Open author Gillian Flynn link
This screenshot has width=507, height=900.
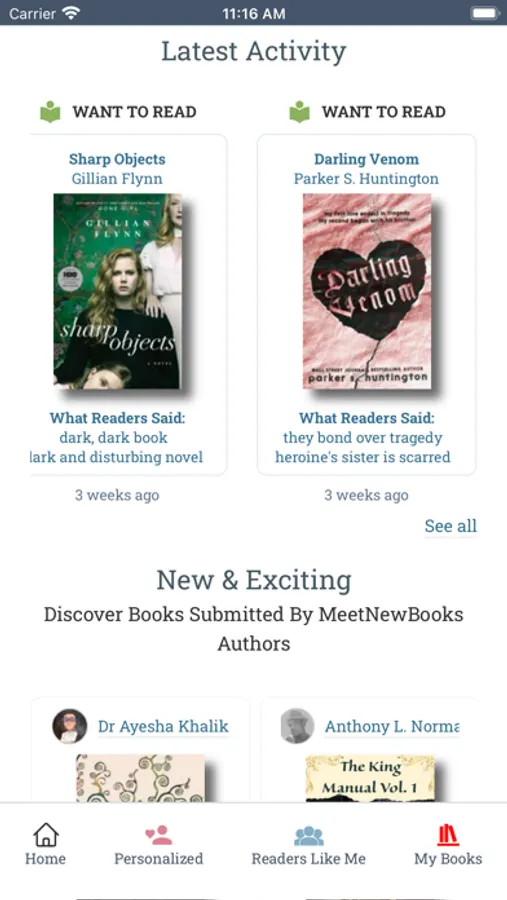tap(117, 179)
